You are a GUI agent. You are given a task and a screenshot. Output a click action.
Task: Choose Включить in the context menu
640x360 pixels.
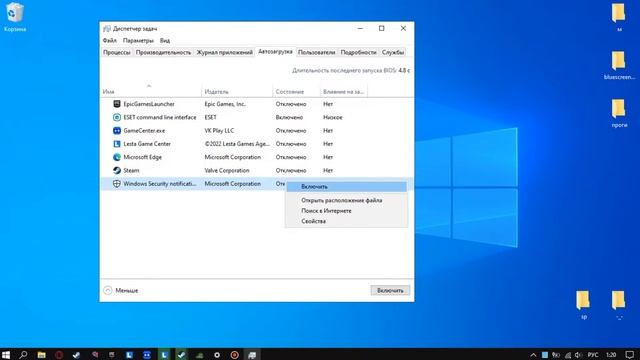tap(347, 187)
